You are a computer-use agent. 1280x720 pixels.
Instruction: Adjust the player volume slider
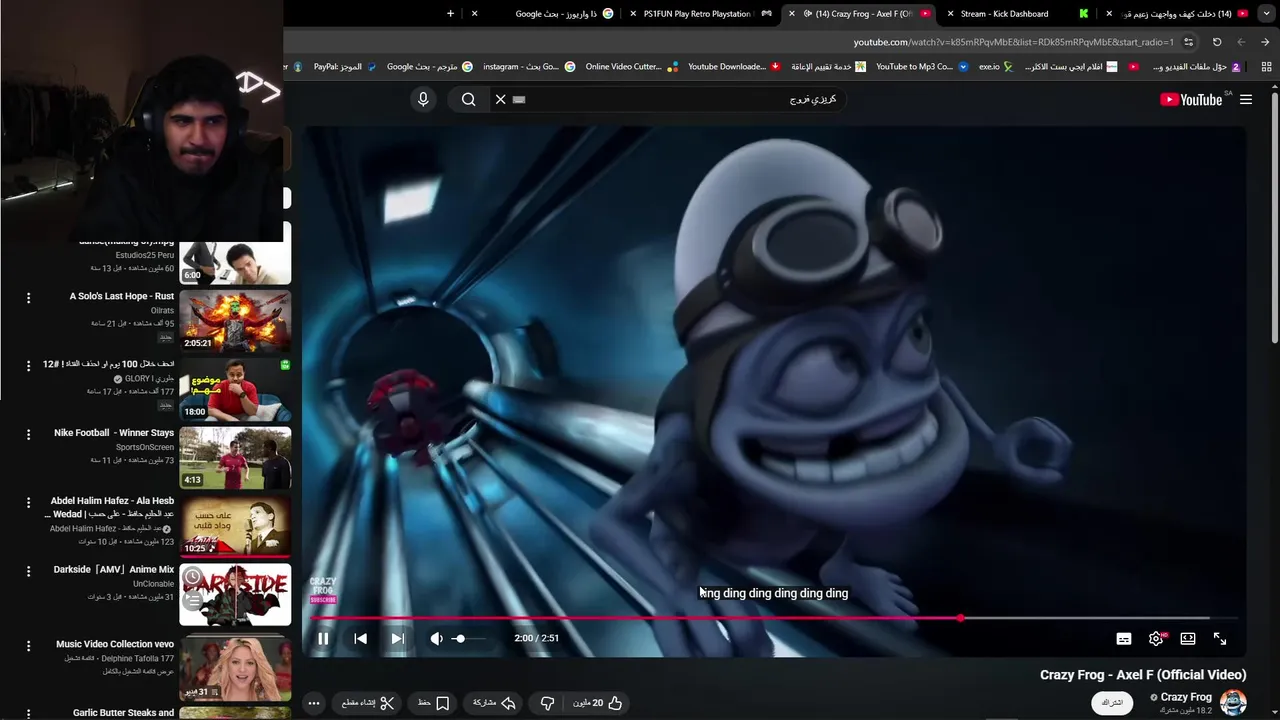471,638
